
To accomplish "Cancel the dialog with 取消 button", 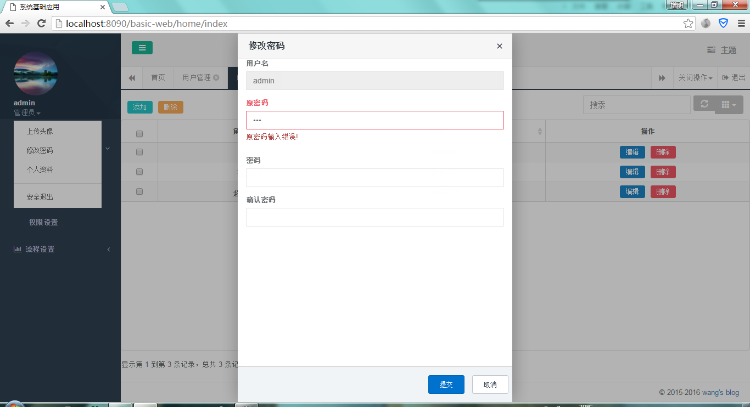I will 490,385.
